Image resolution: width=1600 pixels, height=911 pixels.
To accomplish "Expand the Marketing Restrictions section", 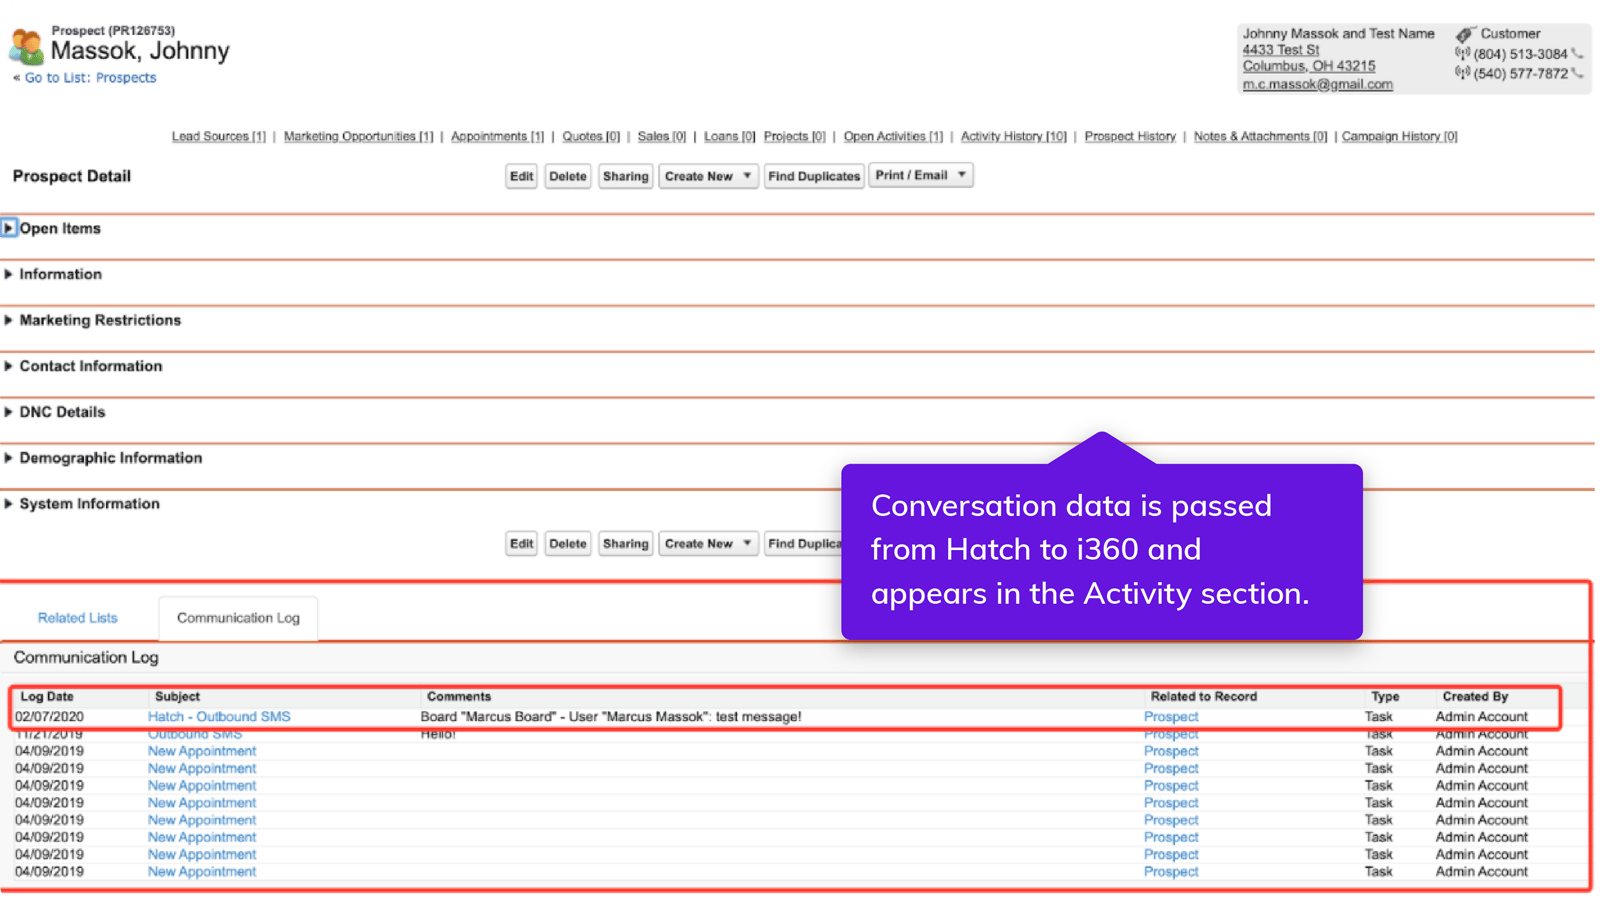I will [9, 320].
